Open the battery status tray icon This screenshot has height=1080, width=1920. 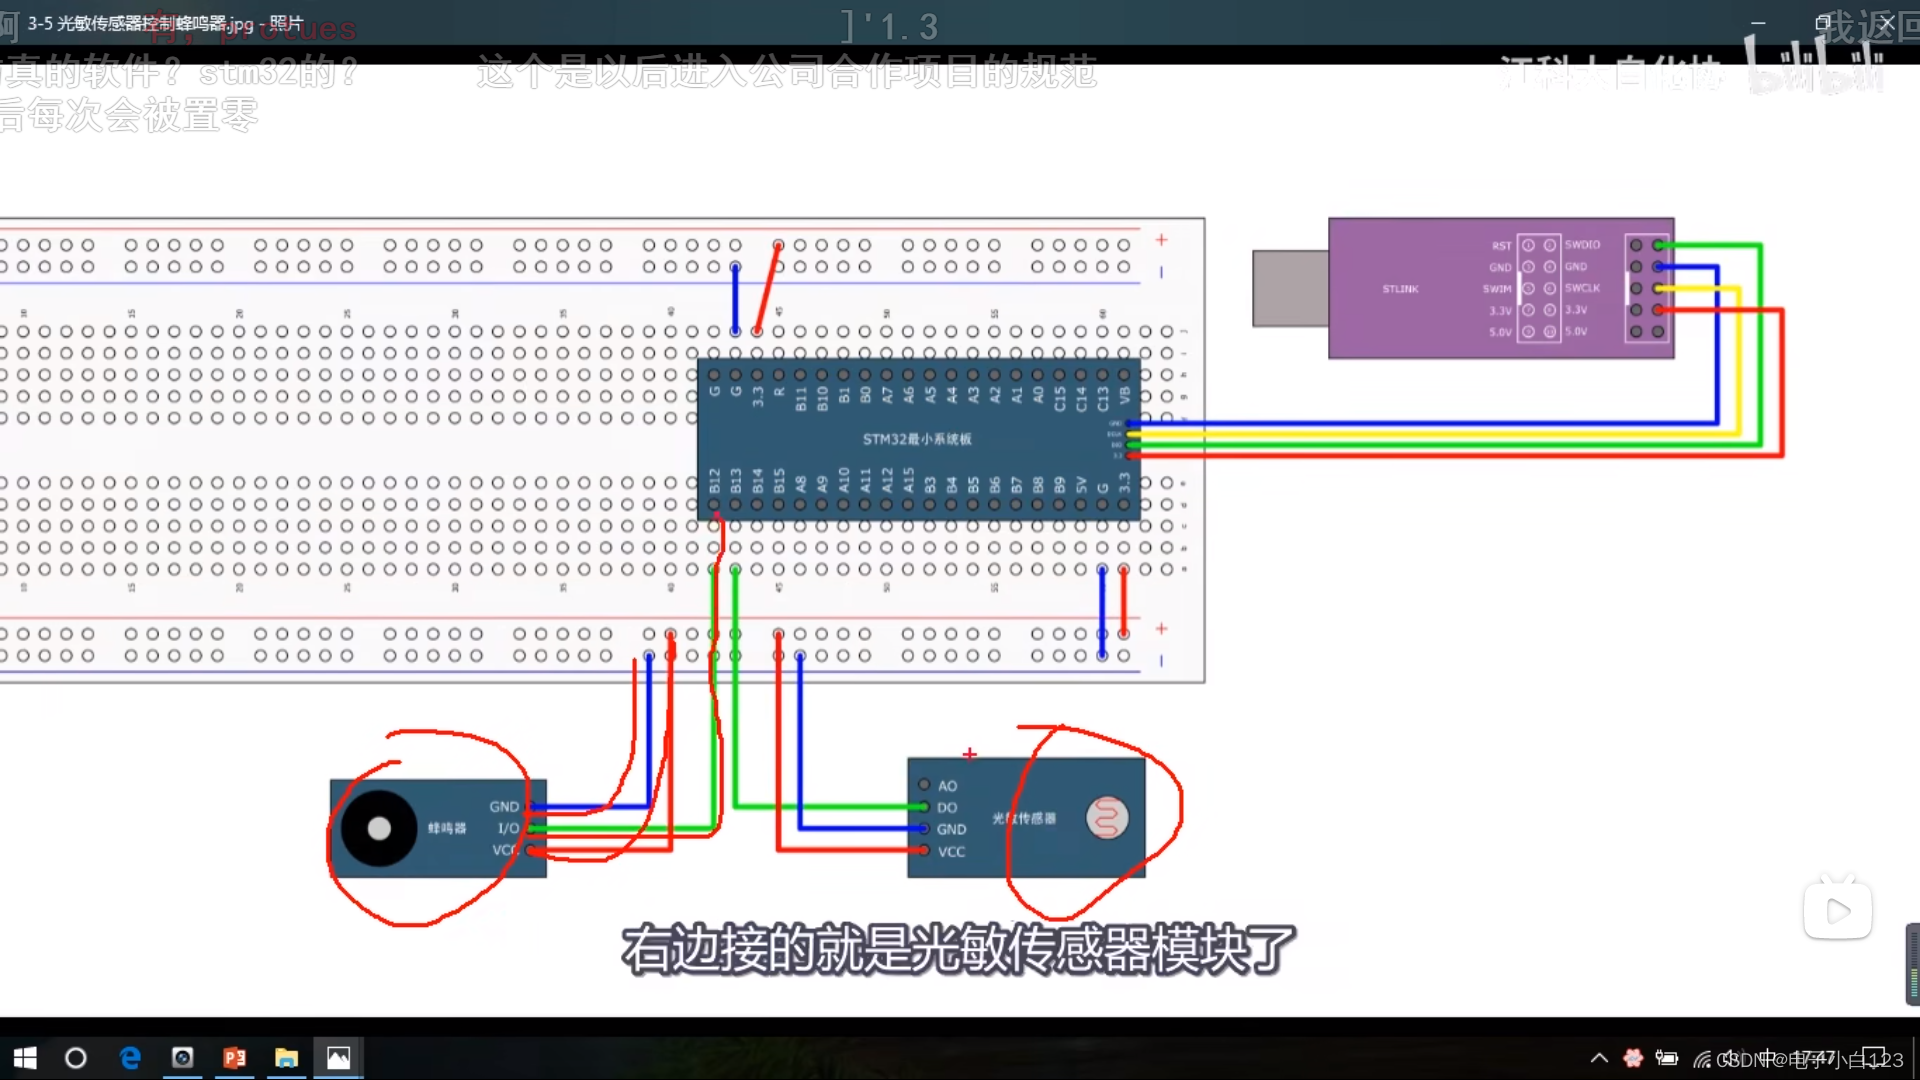coord(1667,1058)
